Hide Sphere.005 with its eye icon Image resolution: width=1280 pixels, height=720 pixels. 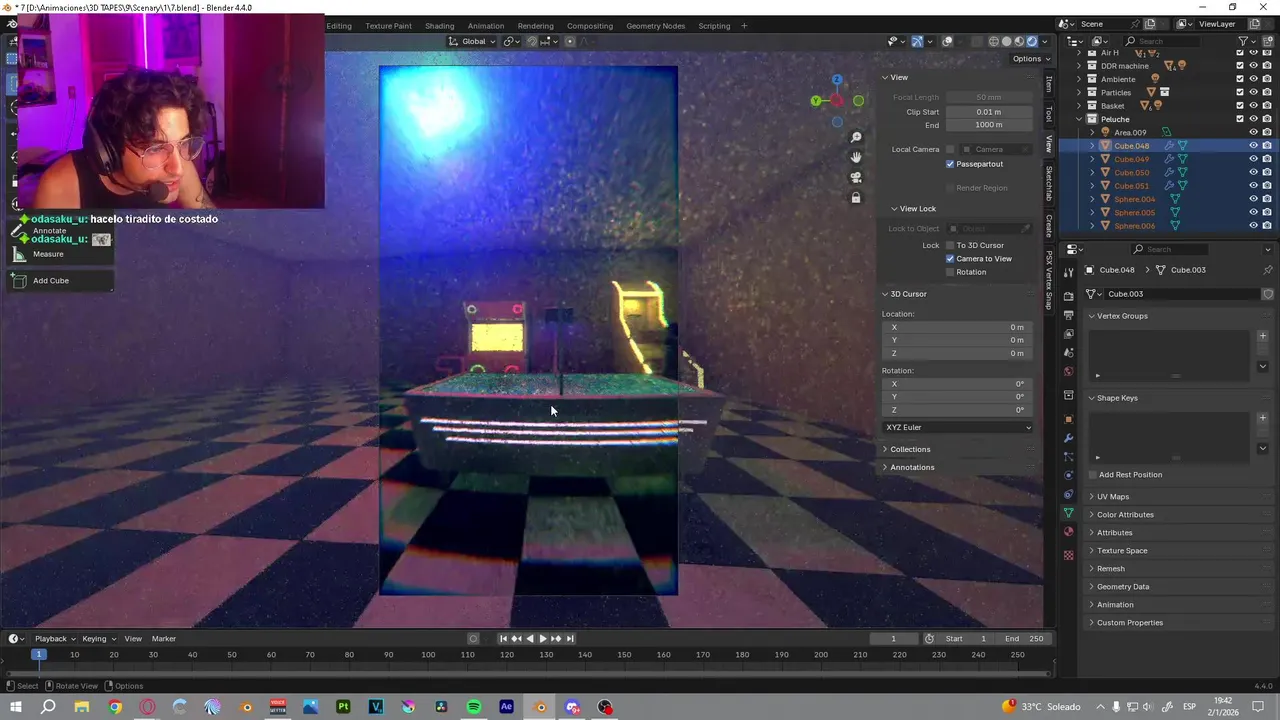coord(1253,212)
